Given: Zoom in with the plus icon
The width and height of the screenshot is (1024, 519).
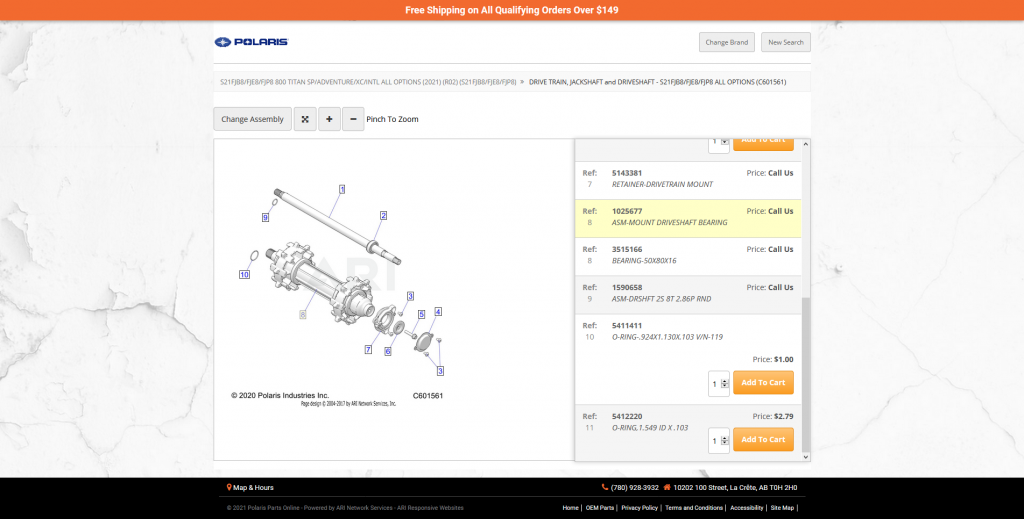Looking at the screenshot, I should 329,119.
